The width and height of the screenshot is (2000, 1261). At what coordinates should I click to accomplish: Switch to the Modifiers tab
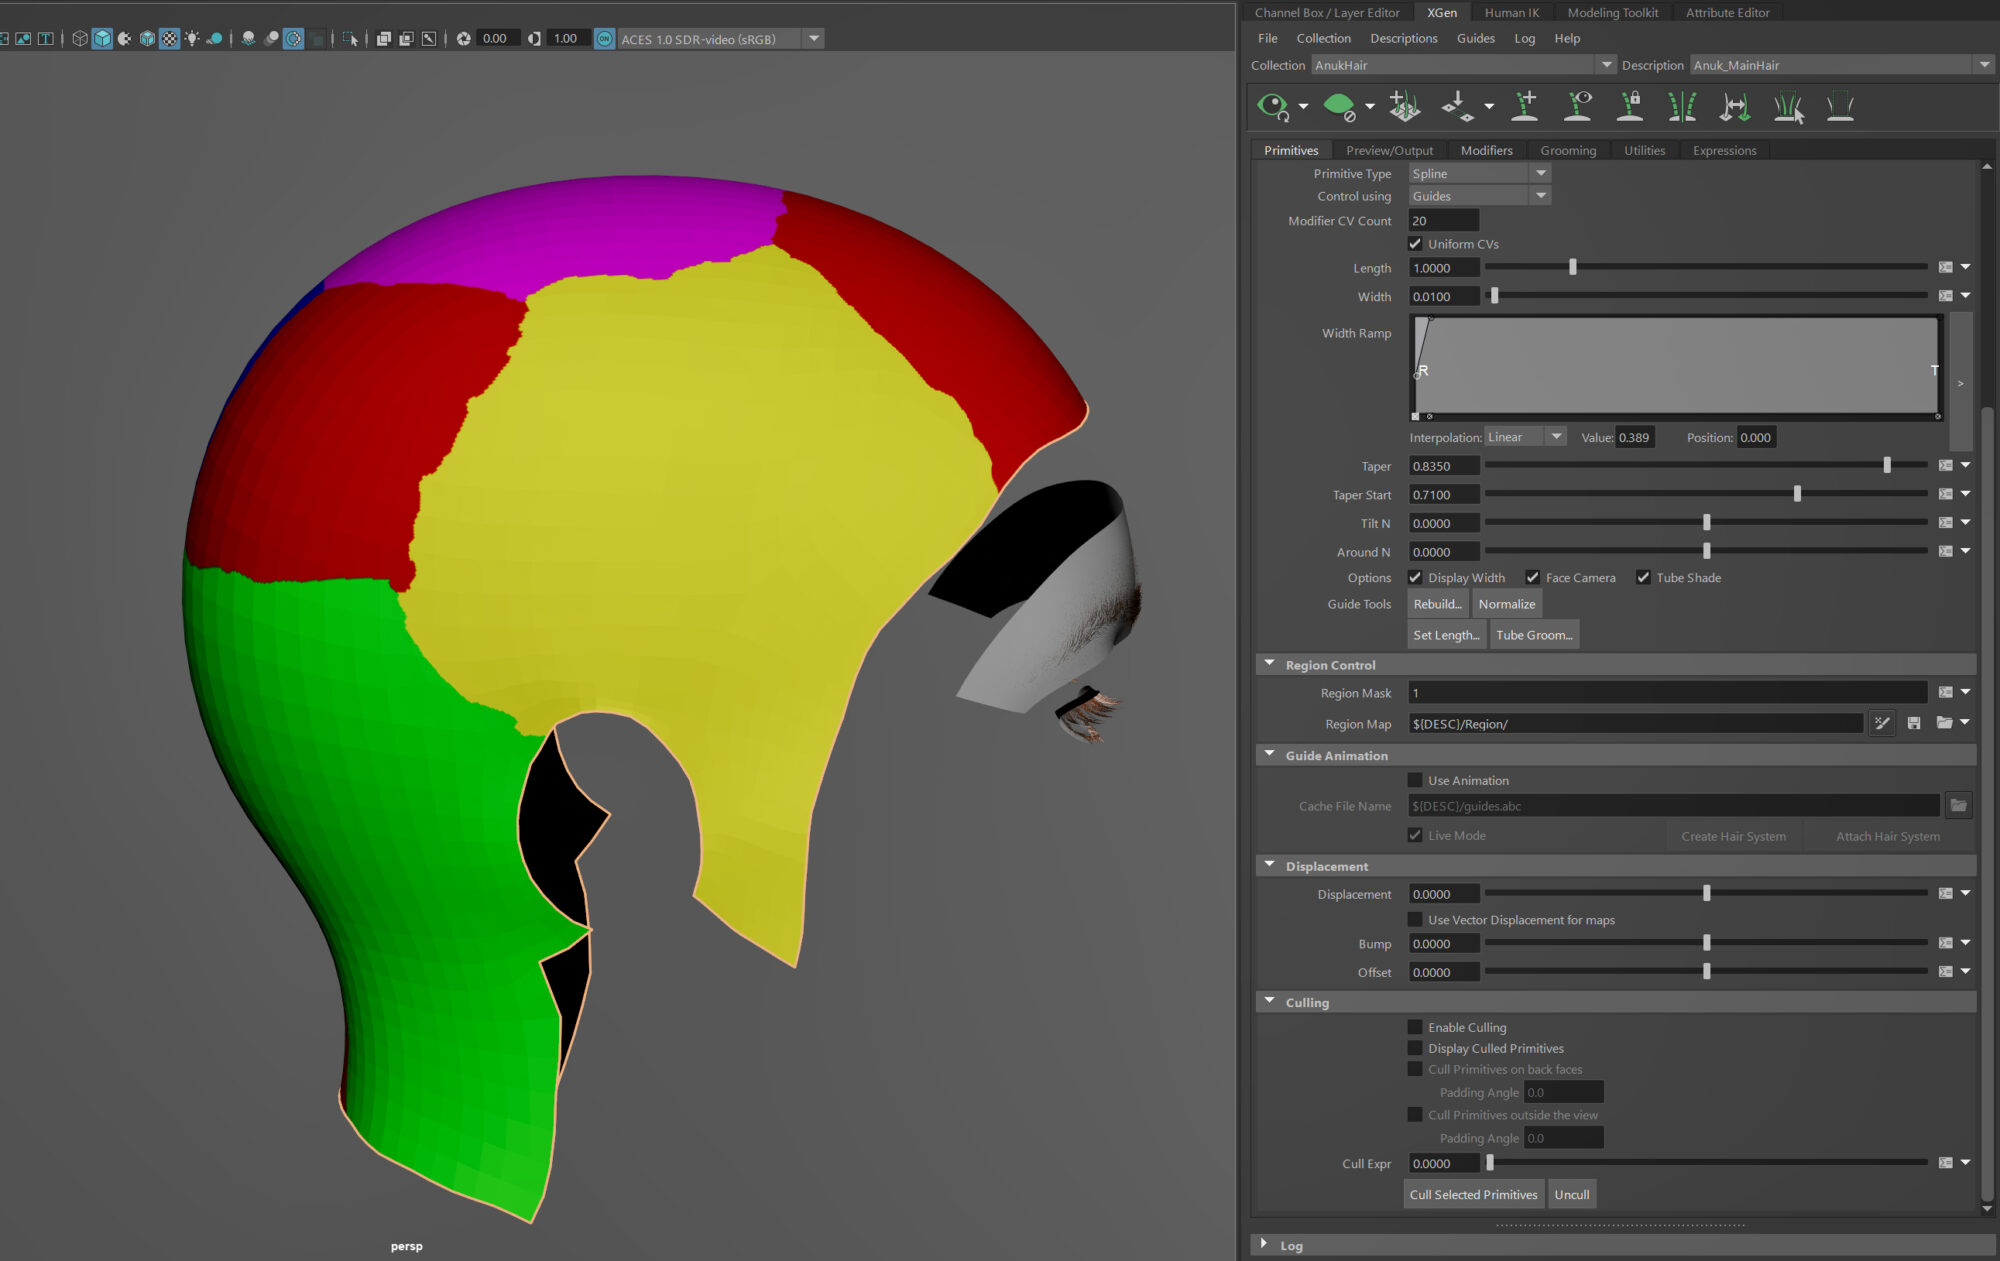point(1486,150)
